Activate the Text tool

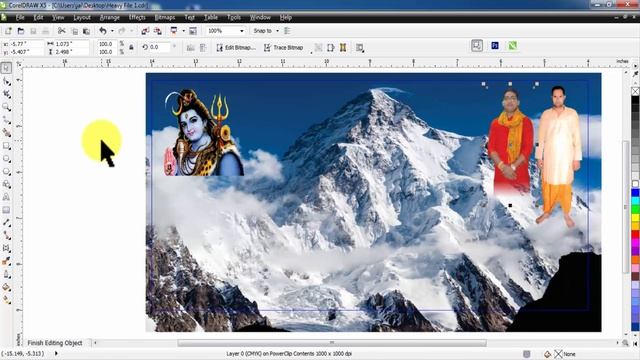(6, 197)
